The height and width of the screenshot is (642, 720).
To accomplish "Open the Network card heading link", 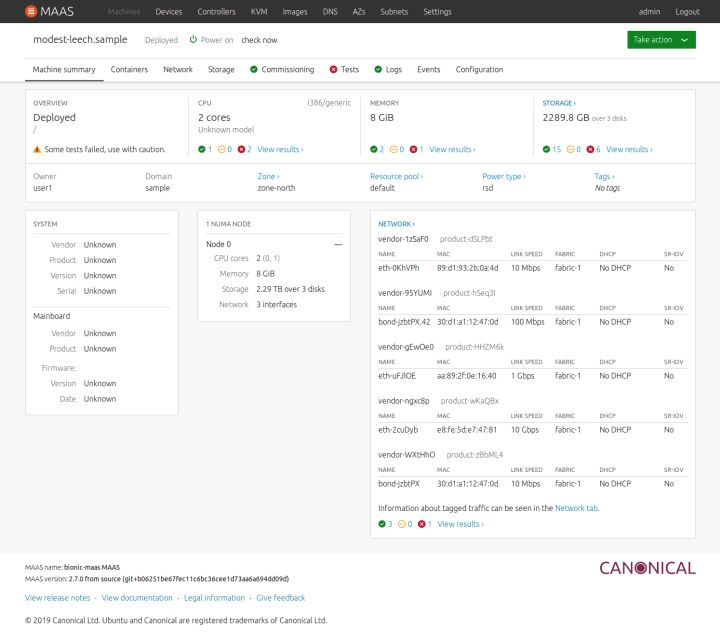I will (x=396, y=224).
